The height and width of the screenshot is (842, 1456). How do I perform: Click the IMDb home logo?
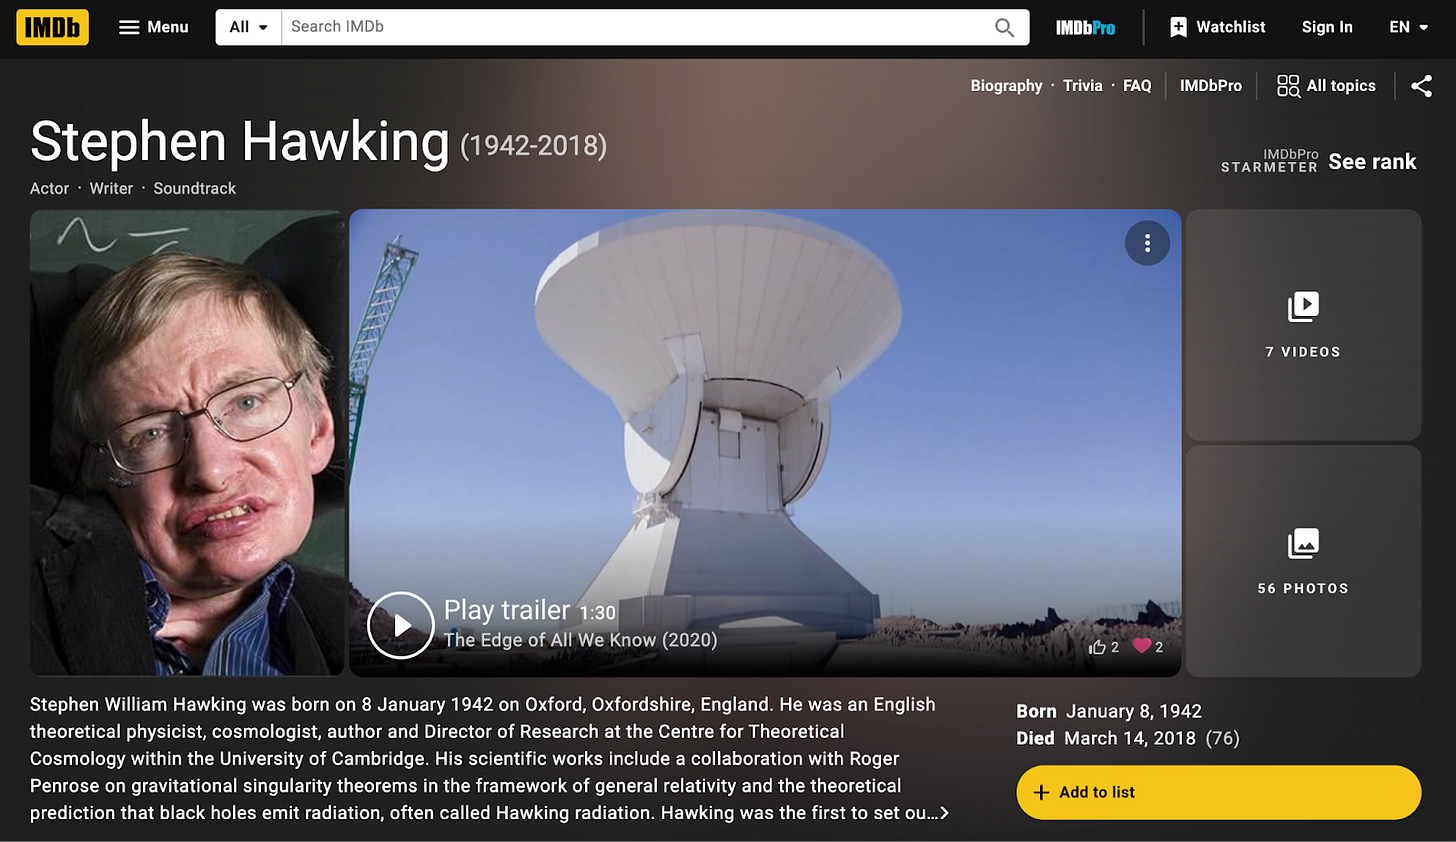(x=52, y=27)
